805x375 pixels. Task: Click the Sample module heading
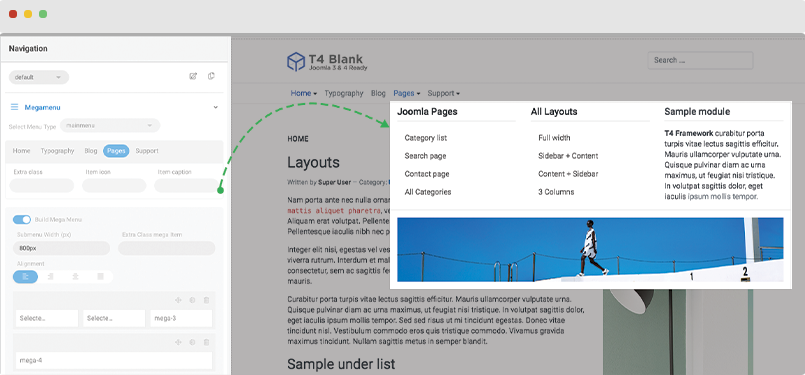pos(697,111)
